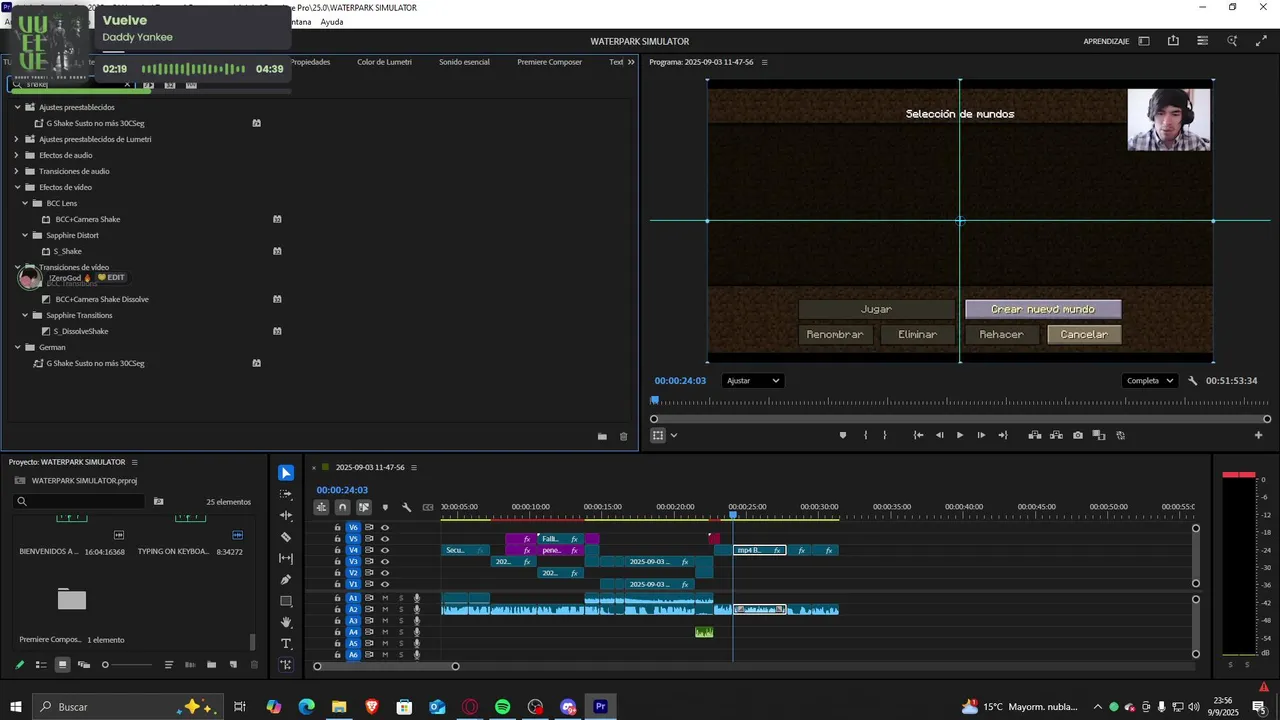Show more panel tabs chevron
The image size is (1280, 720).
click(x=631, y=62)
